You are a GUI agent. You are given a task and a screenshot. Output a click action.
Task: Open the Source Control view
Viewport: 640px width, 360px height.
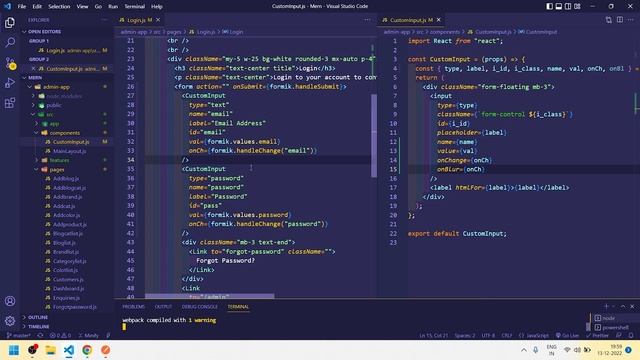pyautogui.click(x=10, y=63)
